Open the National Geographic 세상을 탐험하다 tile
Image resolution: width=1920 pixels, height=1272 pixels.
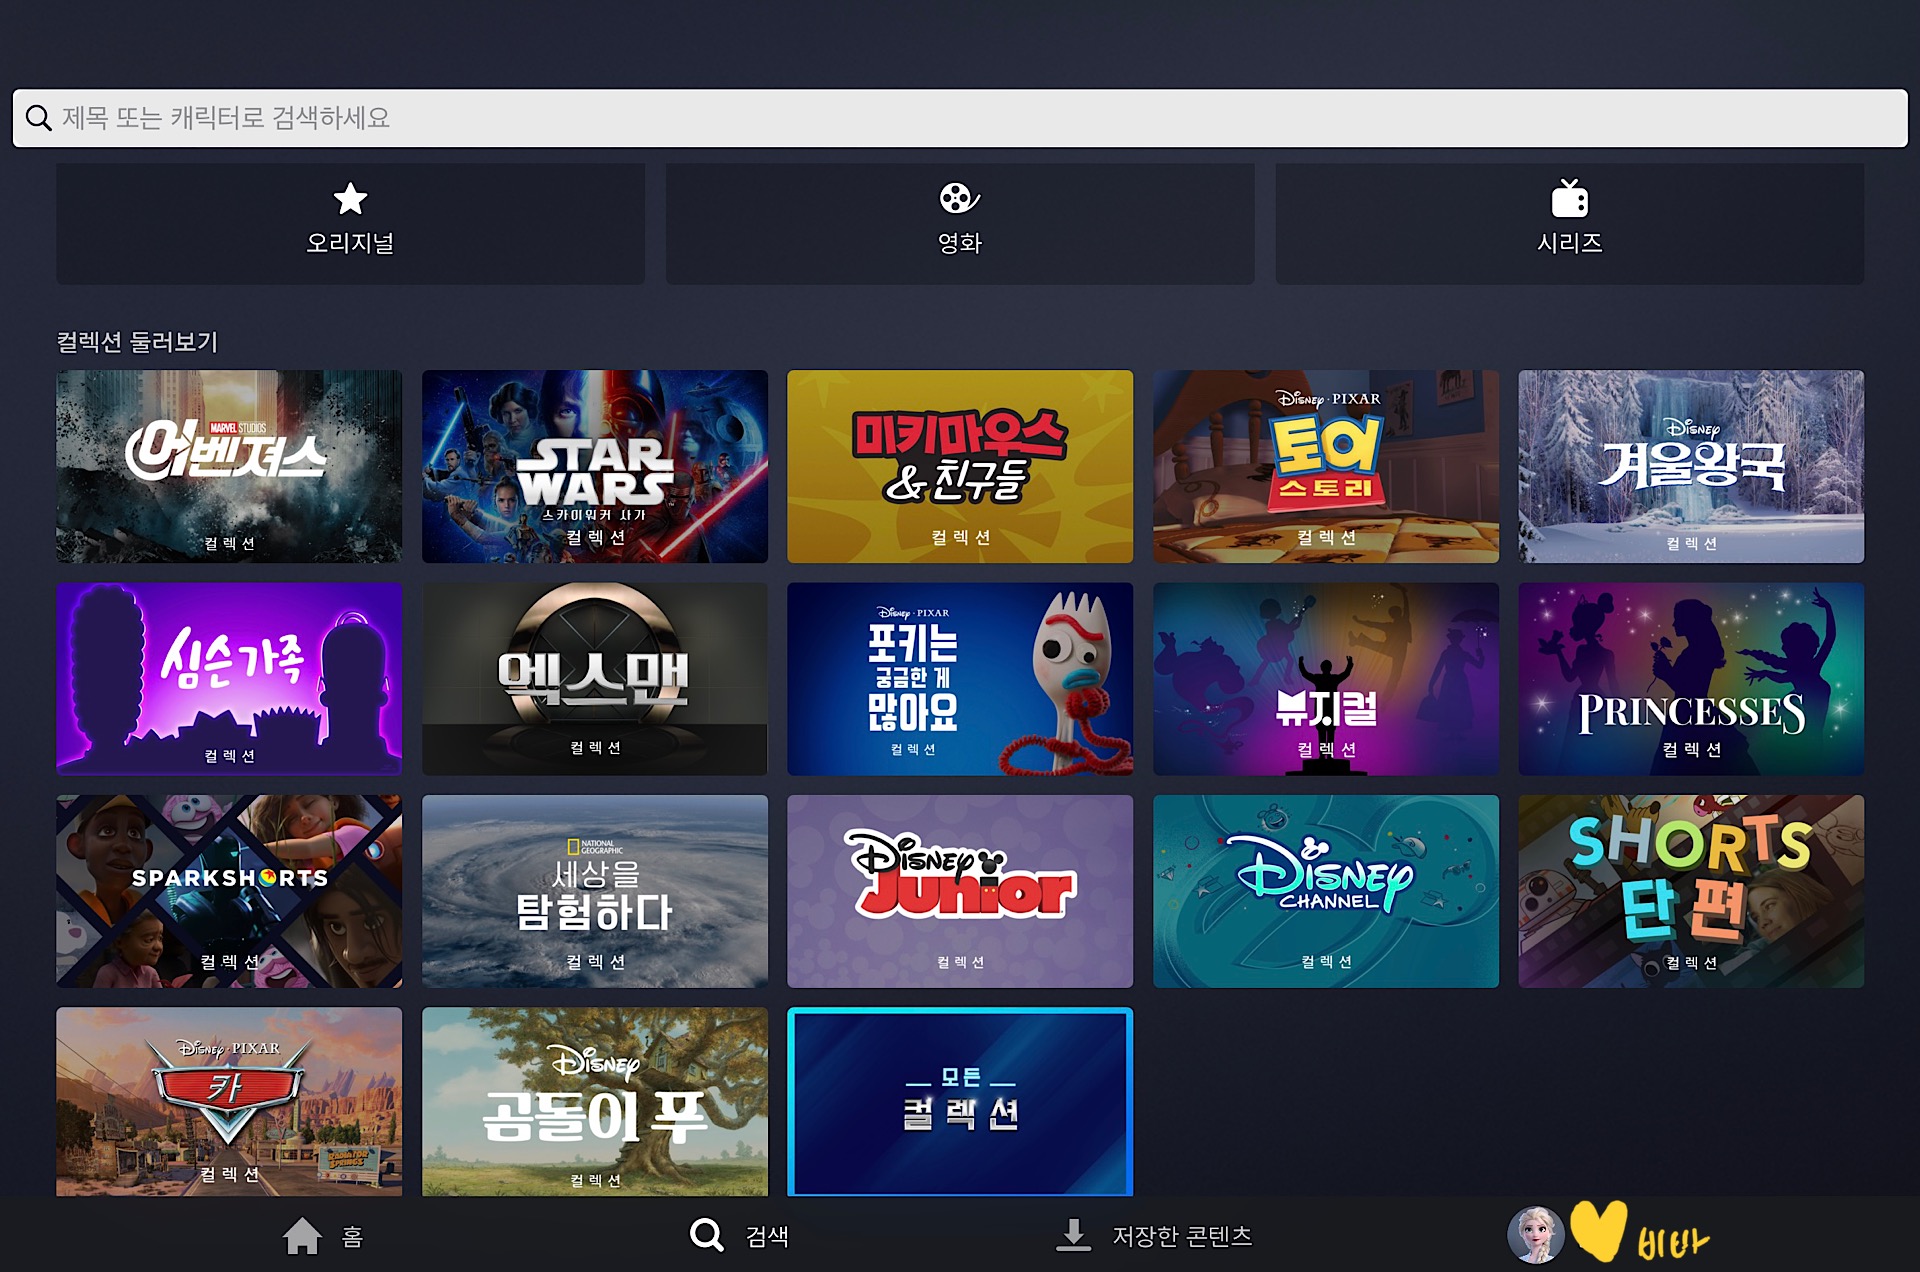click(x=595, y=890)
